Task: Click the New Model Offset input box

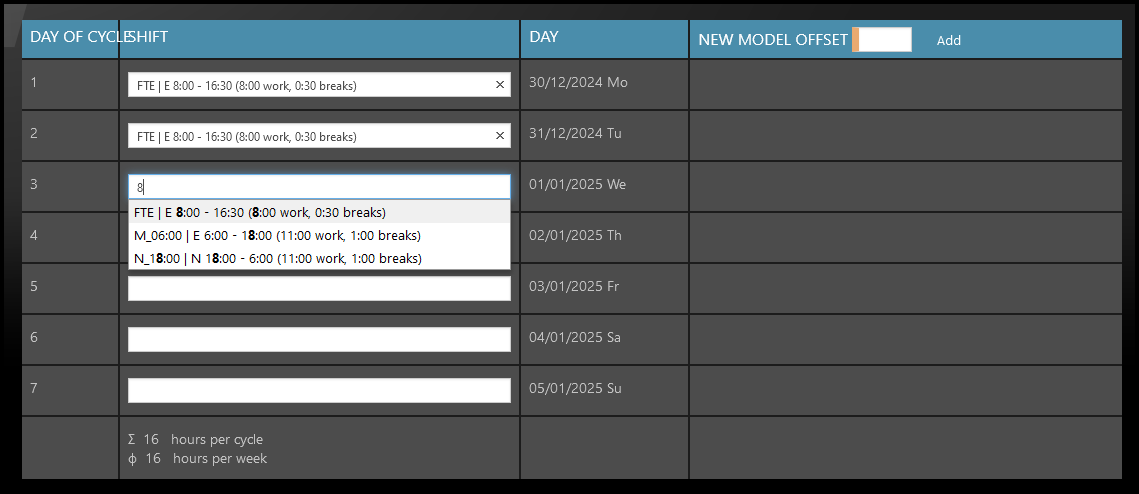Action: click(x=884, y=40)
